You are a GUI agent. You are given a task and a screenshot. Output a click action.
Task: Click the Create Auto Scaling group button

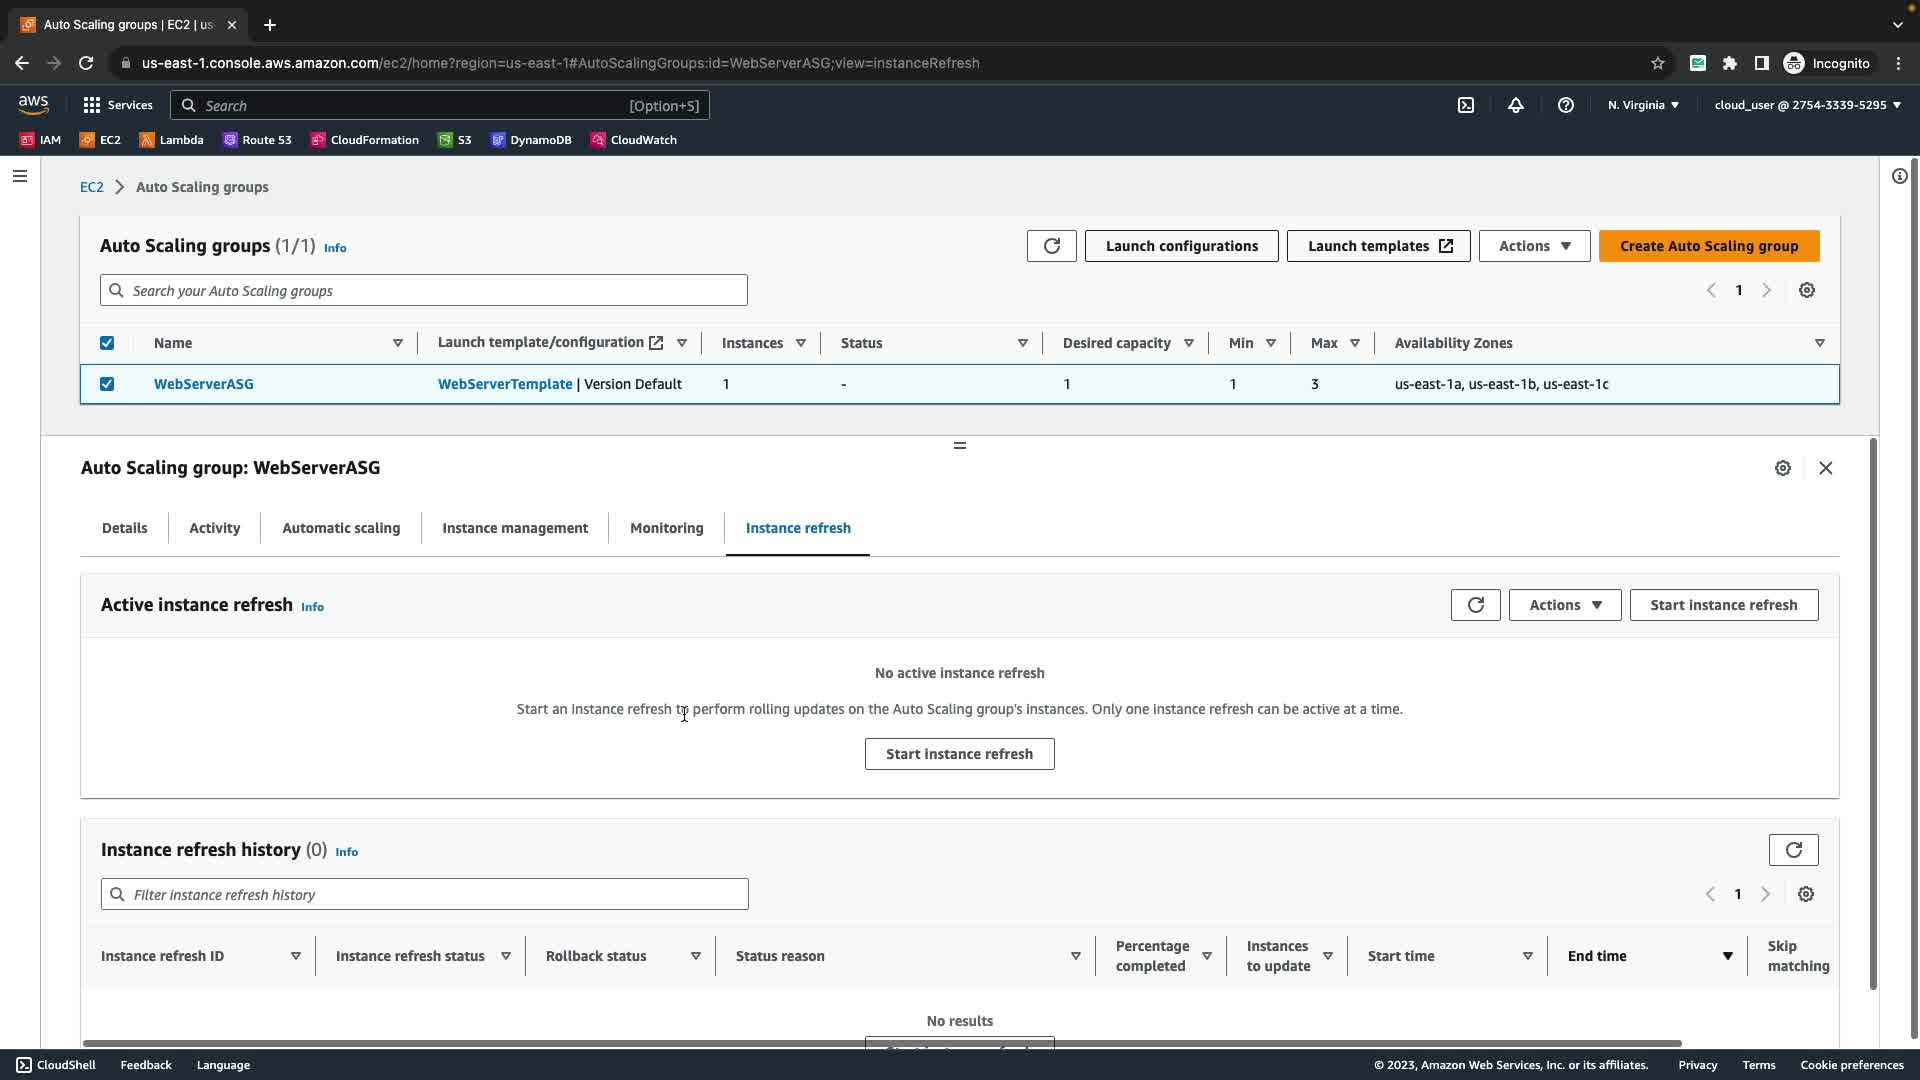coord(1708,246)
